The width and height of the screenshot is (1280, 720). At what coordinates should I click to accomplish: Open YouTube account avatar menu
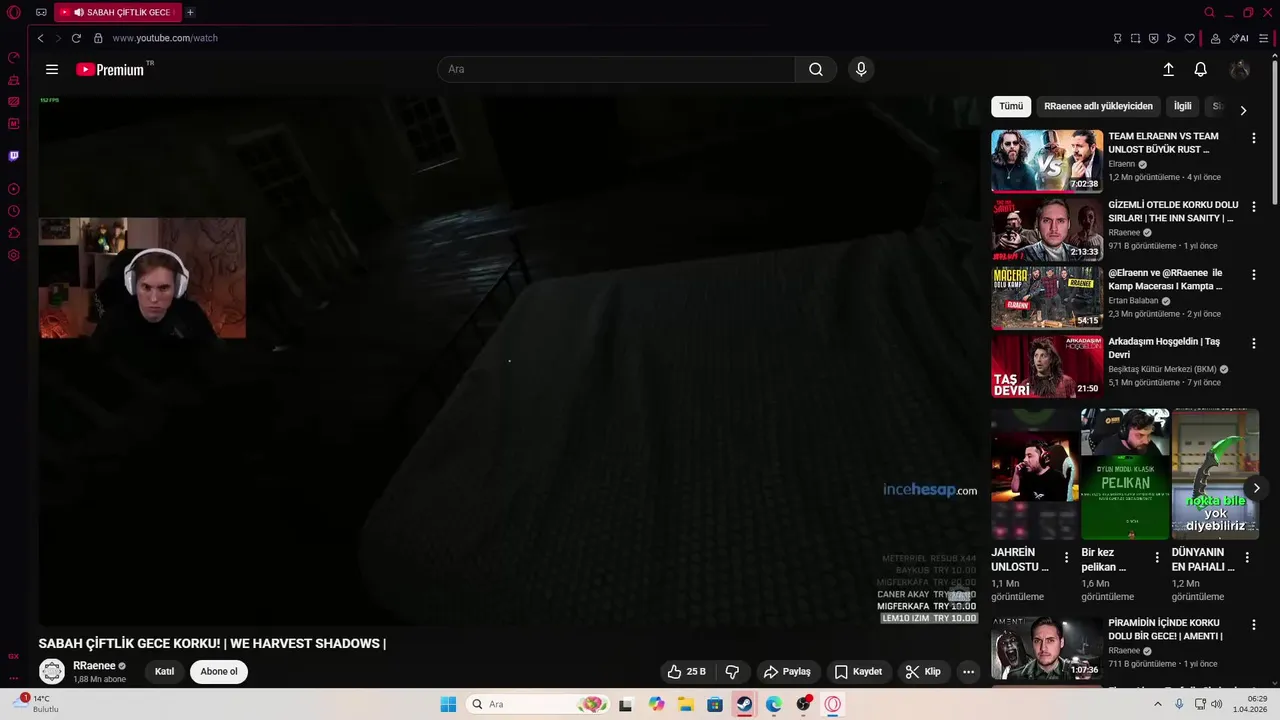click(x=1240, y=69)
